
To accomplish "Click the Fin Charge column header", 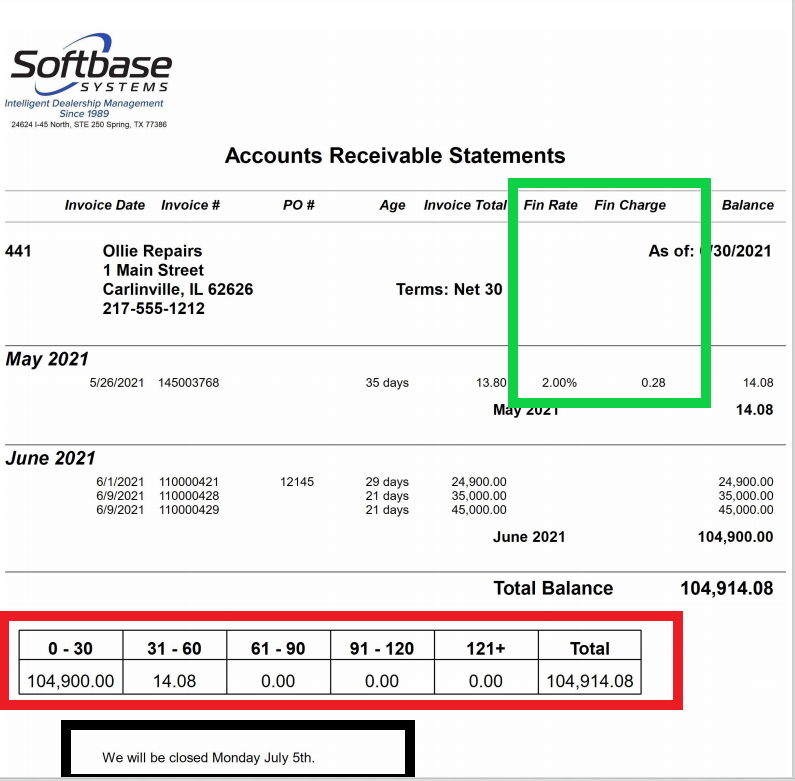I will coord(630,205).
